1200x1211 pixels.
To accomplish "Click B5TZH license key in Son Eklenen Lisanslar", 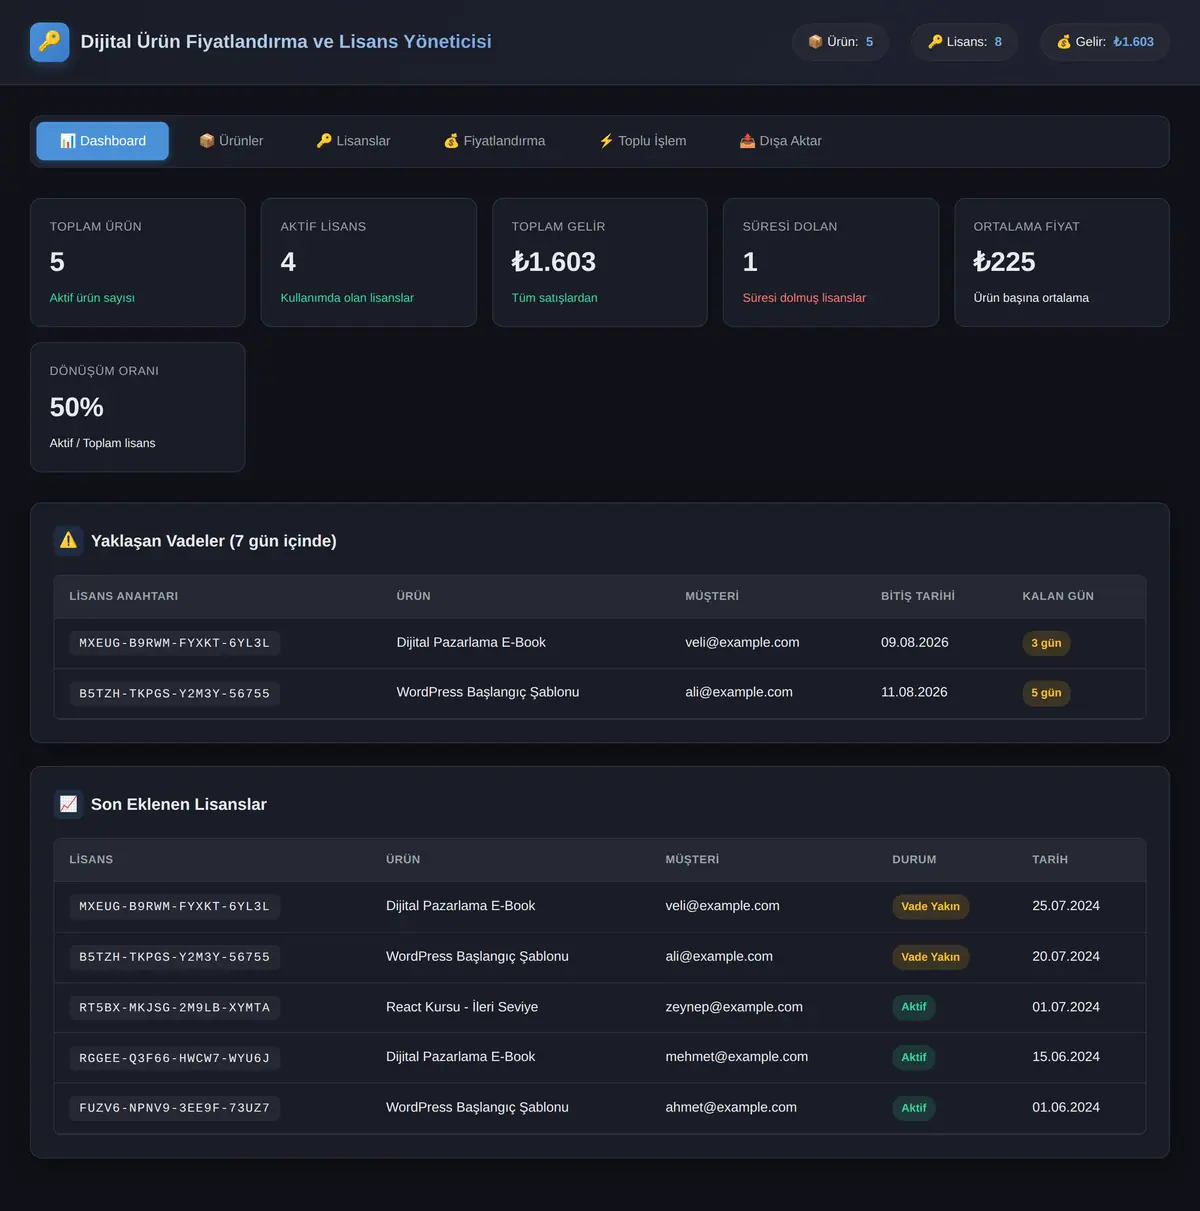I will (175, 957).
